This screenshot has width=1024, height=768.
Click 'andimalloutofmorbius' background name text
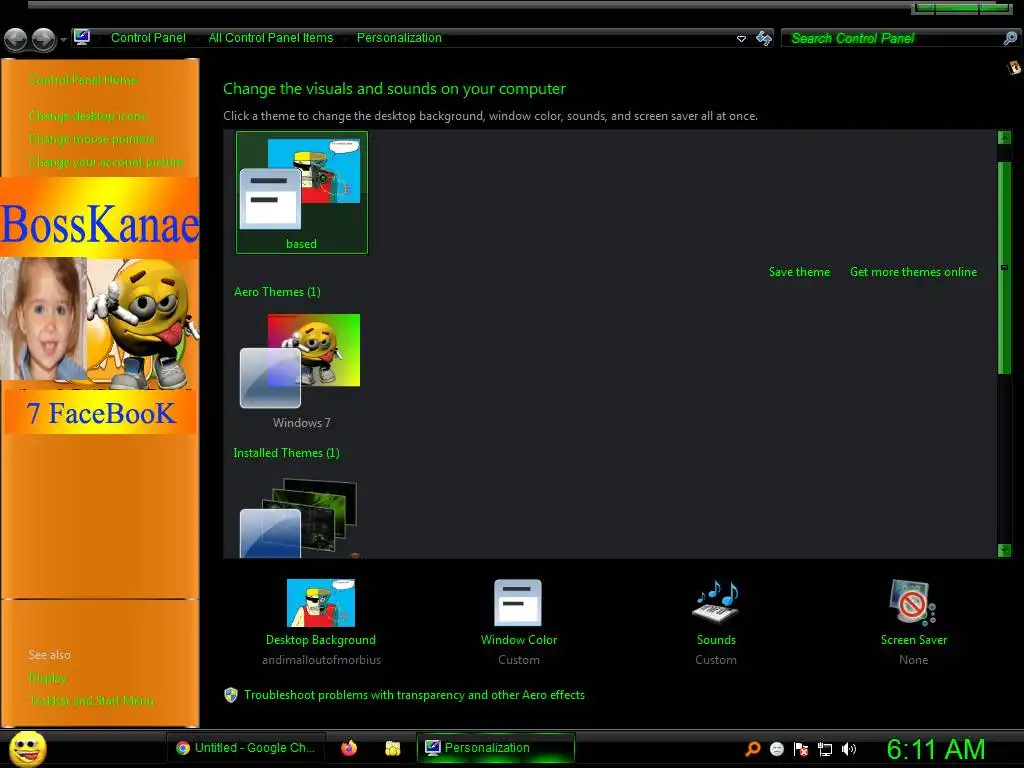(x=321, y=660)
